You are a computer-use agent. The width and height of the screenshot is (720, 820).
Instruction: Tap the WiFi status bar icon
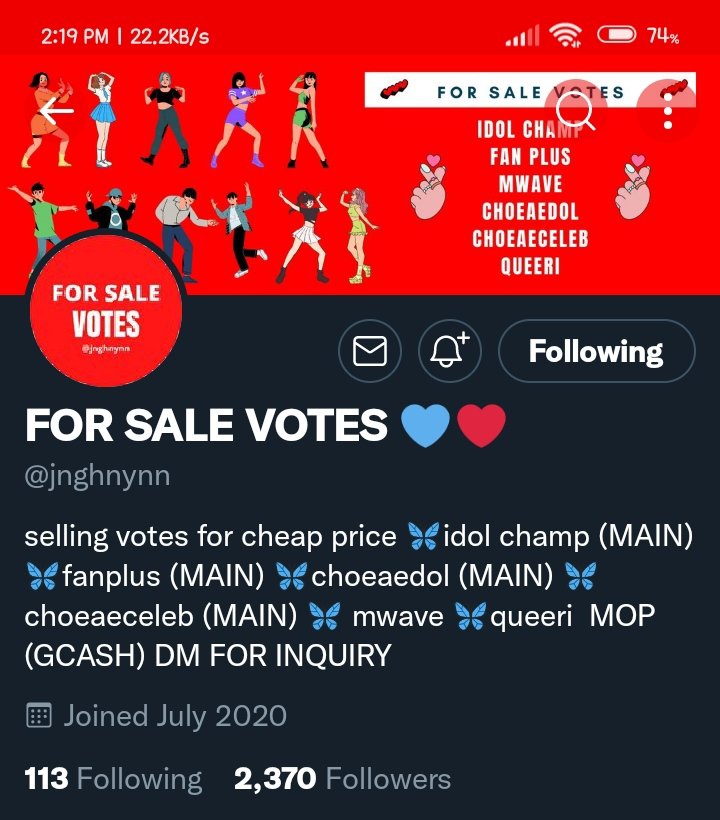click(x=566, y=36)
